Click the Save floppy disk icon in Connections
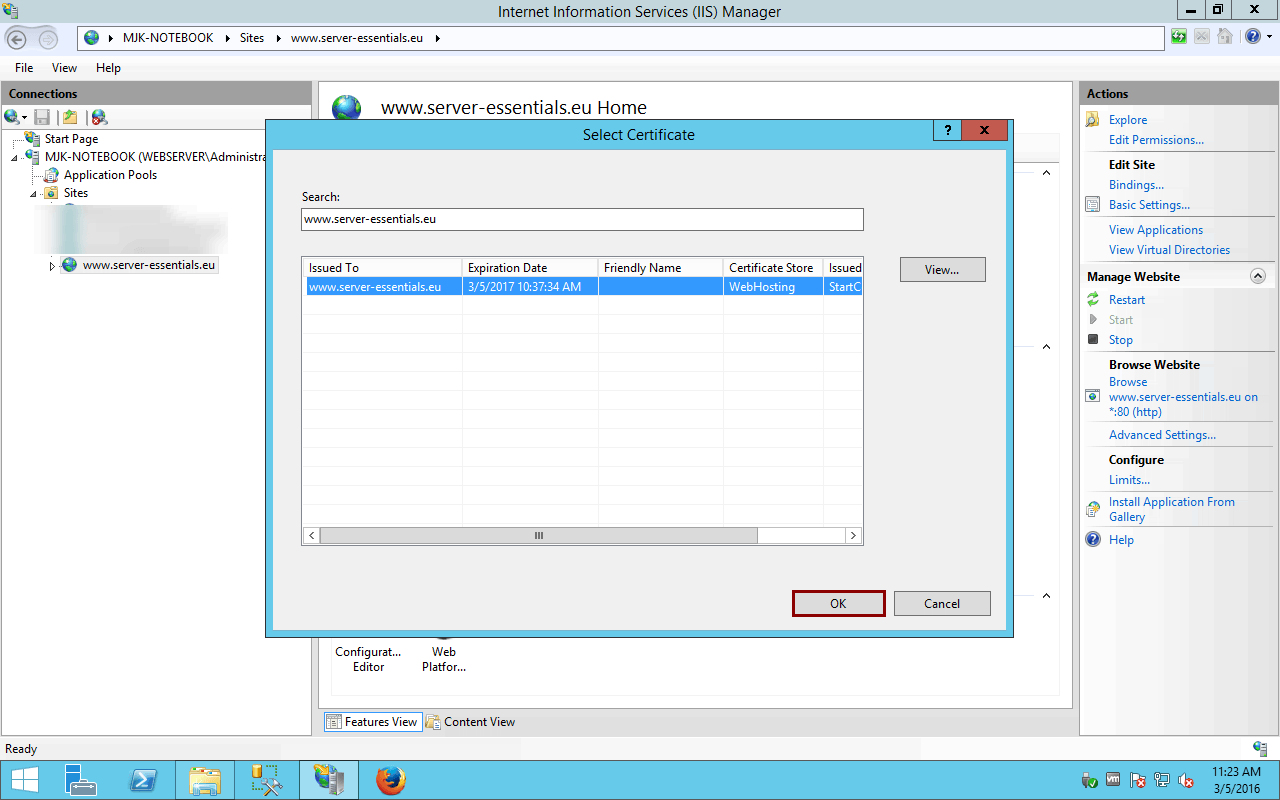 coord(42,117)
